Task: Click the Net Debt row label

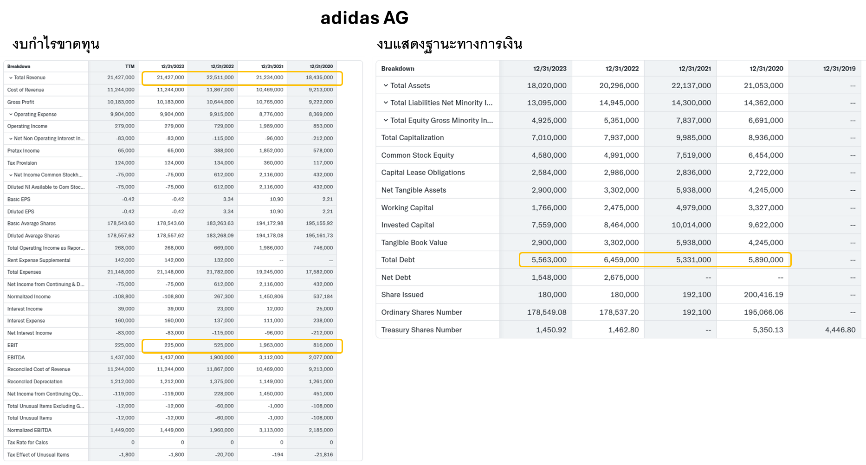Action: [396, 277]
